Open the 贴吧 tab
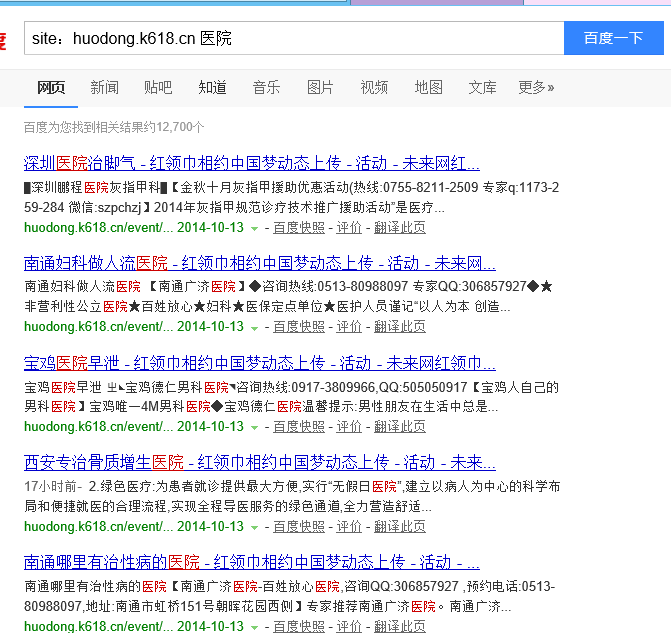Screen dimensions: 671x633 click(158, 87)
